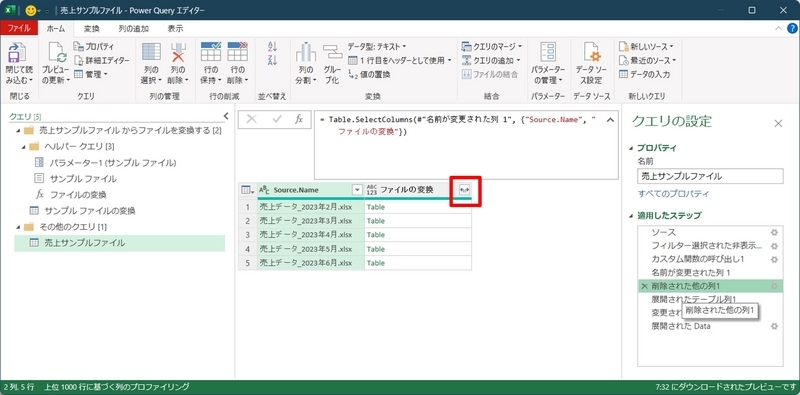Click the ABC123 type icon of ファイルの変換
The height and width of the screenshot is (395, 800).
(x=371, y=190)
